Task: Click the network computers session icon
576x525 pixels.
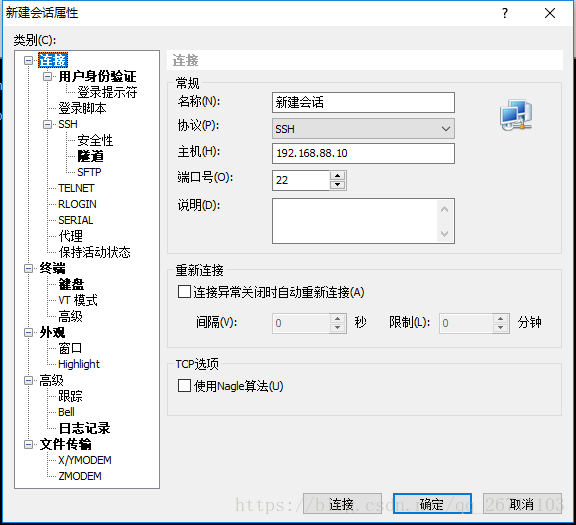Action: [x=516, y=115]
